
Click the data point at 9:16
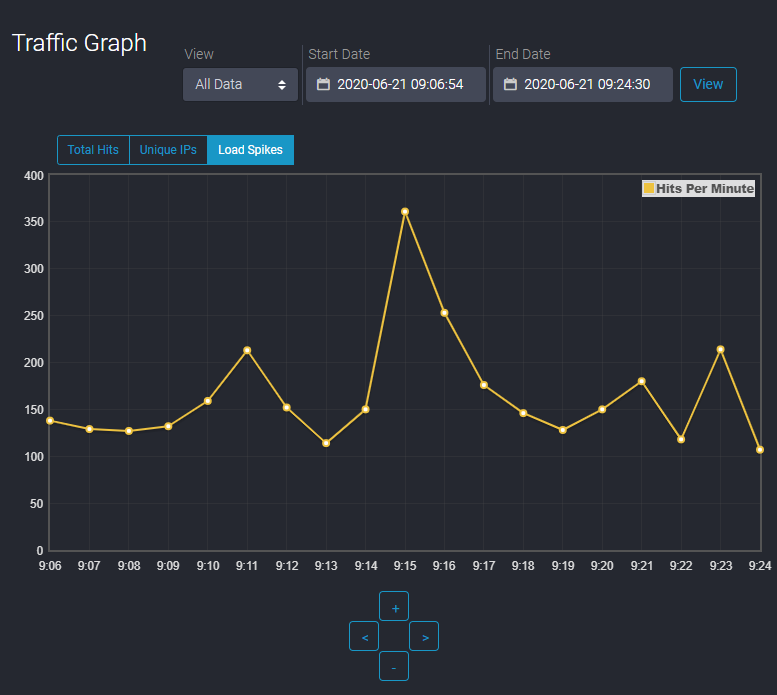444,313
